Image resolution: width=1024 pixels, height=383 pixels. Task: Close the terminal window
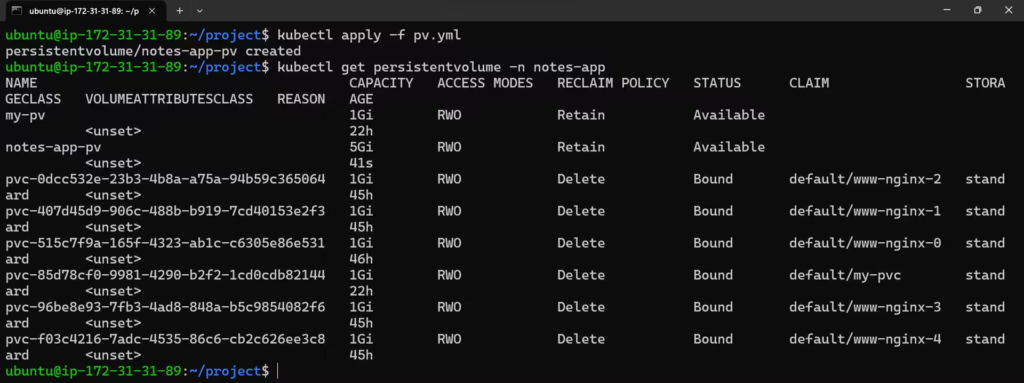[x=1008, y=10]
